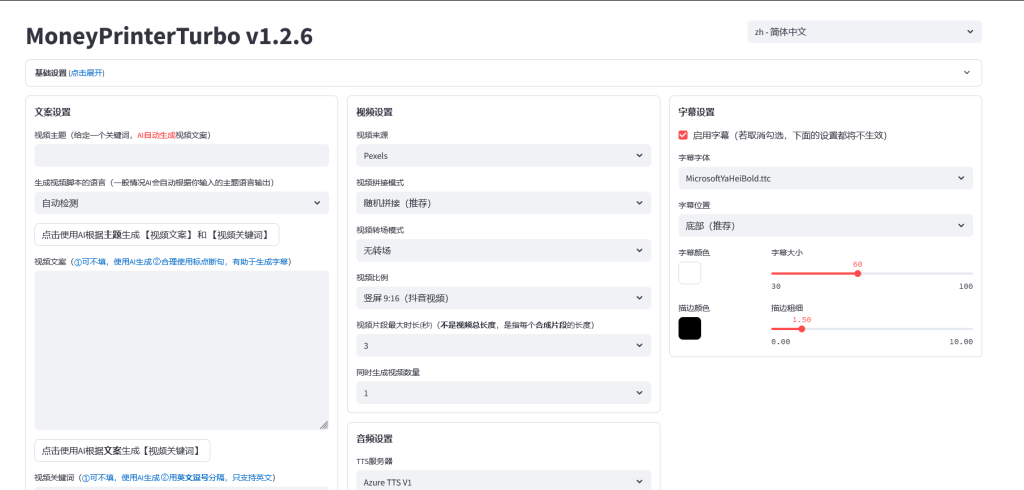Viewport: 1024px width, 490px height.
Task: Click the white 字幕颜色 color swatch
Action: coord(690,273)
